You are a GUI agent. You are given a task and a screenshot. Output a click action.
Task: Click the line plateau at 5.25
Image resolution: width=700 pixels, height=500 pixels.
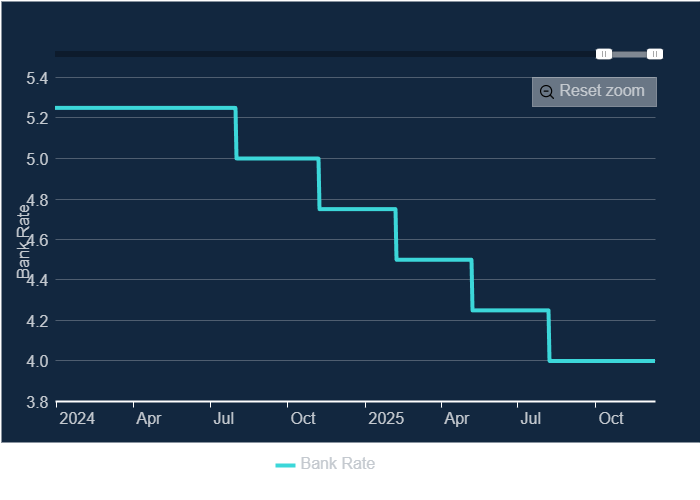tap(145, 107)
